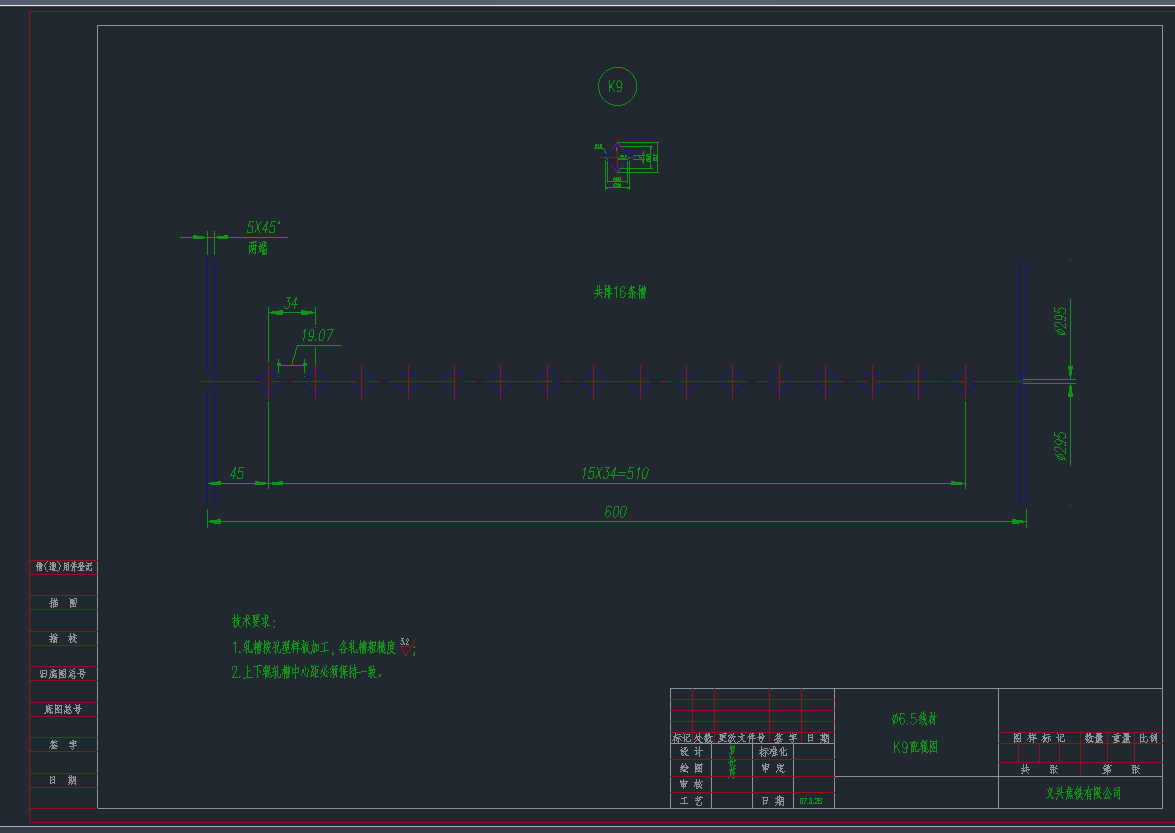Select the 600 overall length dimension

coord(615,512)
